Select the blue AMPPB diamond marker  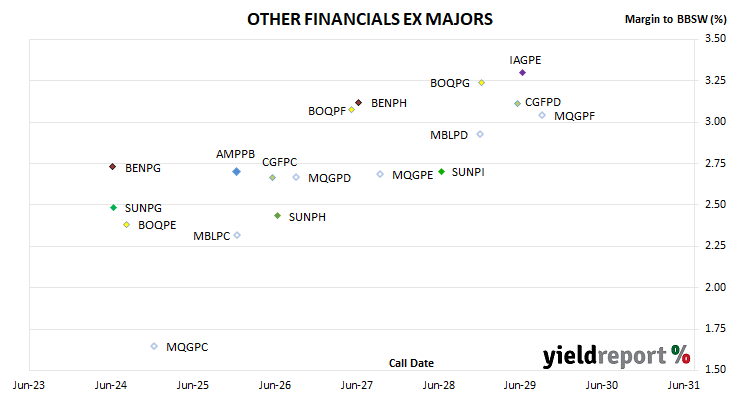tap(237, 172)
